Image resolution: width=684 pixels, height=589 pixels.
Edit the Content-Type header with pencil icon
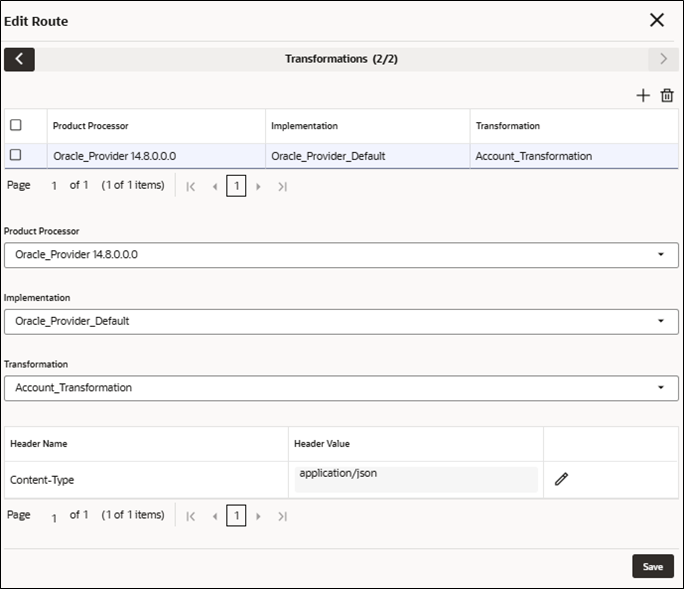pos(561,479)
